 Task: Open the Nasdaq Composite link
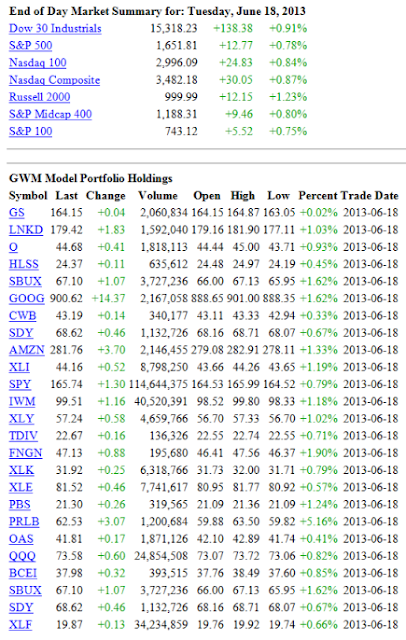point(54,80)
